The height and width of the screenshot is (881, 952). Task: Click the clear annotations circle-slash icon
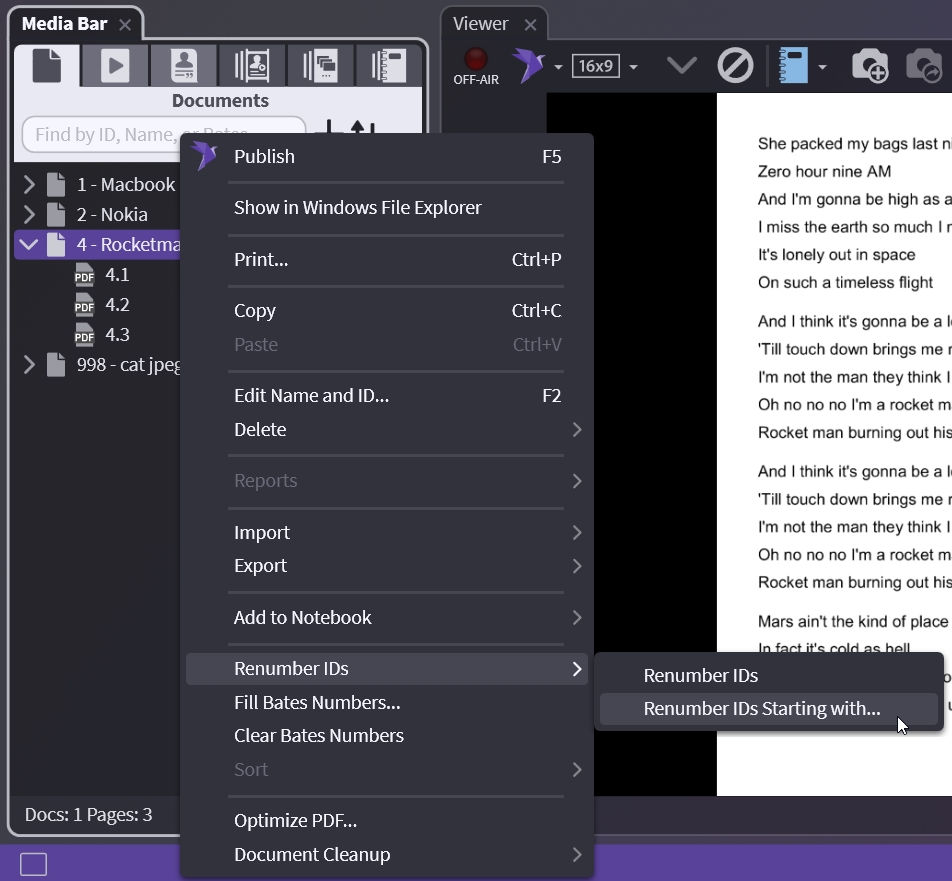(x=735, y=67)
